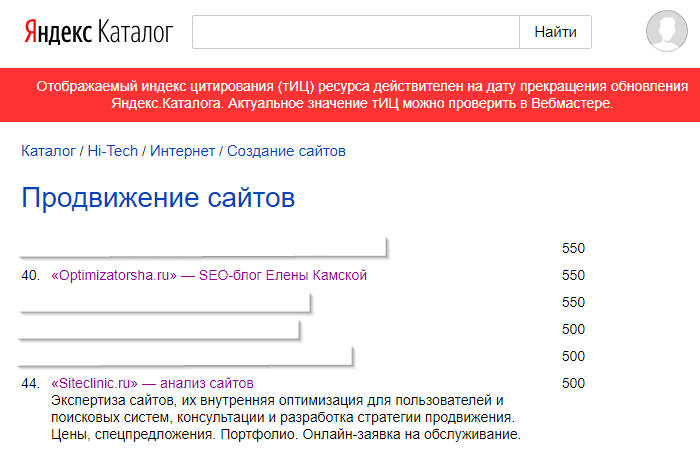Click blank entry directly above Siteclinic.ru
The height and width of the screenshot is (449, 700).
point(186,356)
